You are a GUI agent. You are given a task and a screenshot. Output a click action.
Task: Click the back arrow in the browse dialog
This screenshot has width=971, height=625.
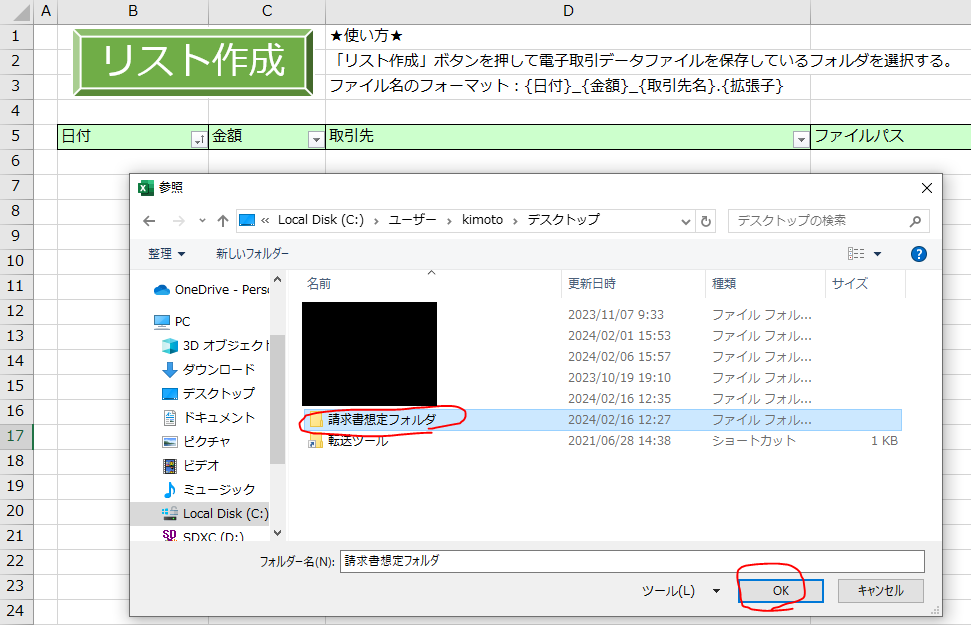(x=149, y=221)
